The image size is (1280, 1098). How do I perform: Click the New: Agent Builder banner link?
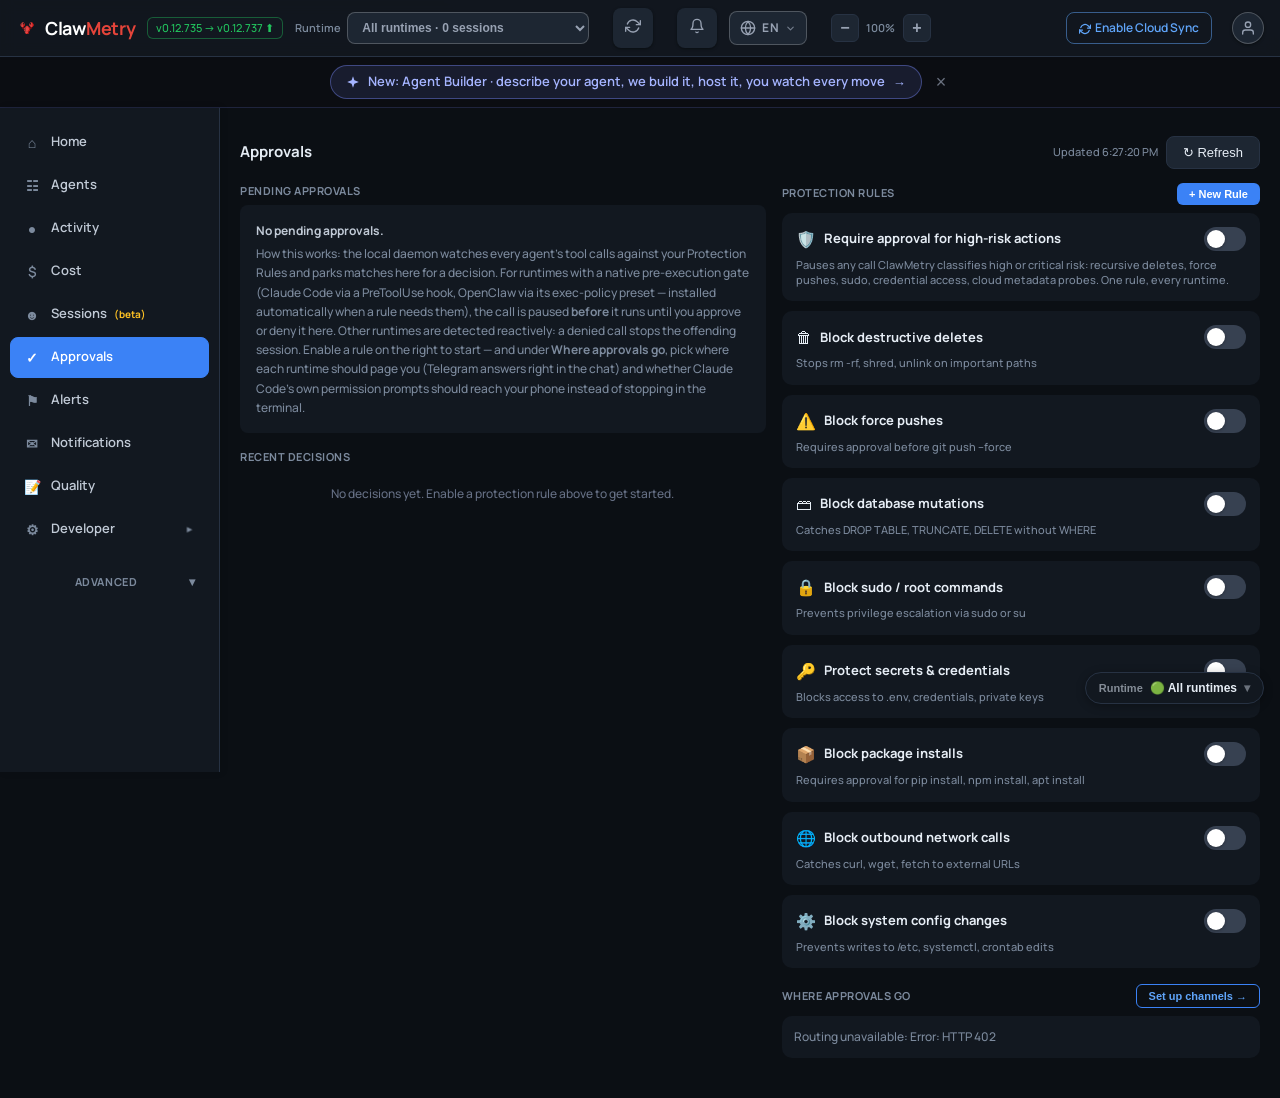coord(626,82)
